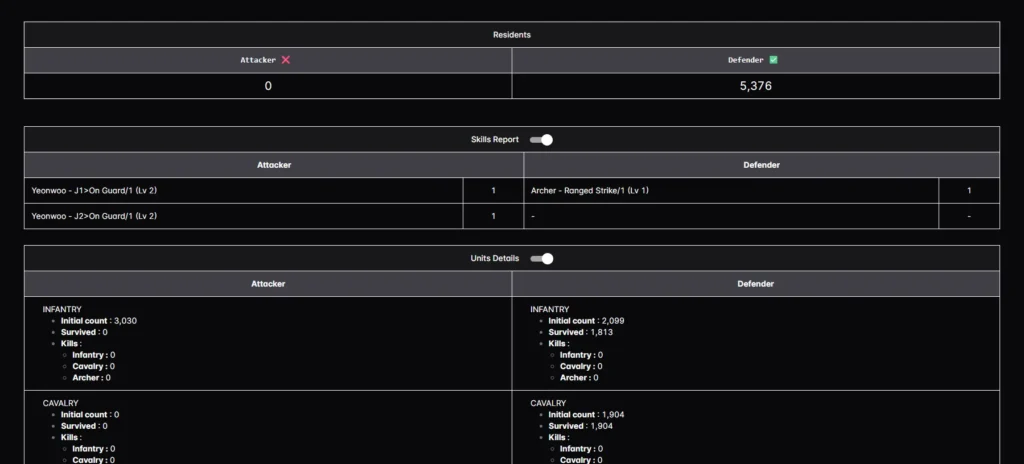This screenshot has height=464, width=1024.
Task: Select the Attacker residents value 0
Action: [x=268, y=86]
